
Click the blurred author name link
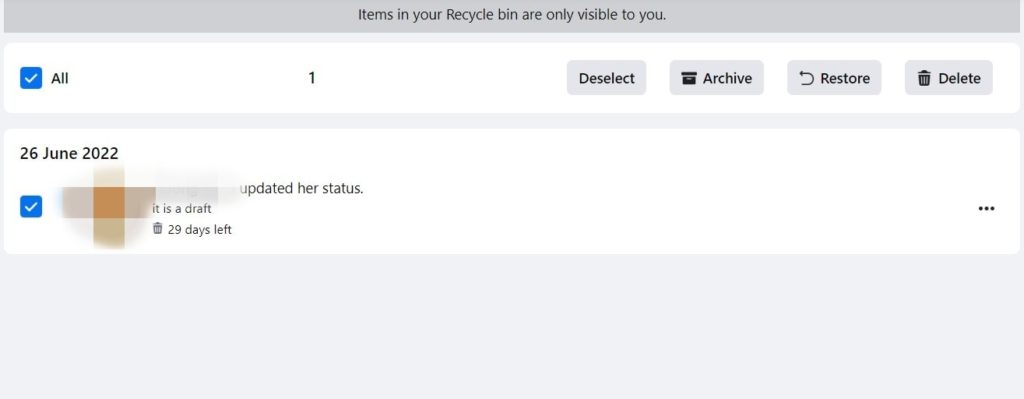(196, 188)
